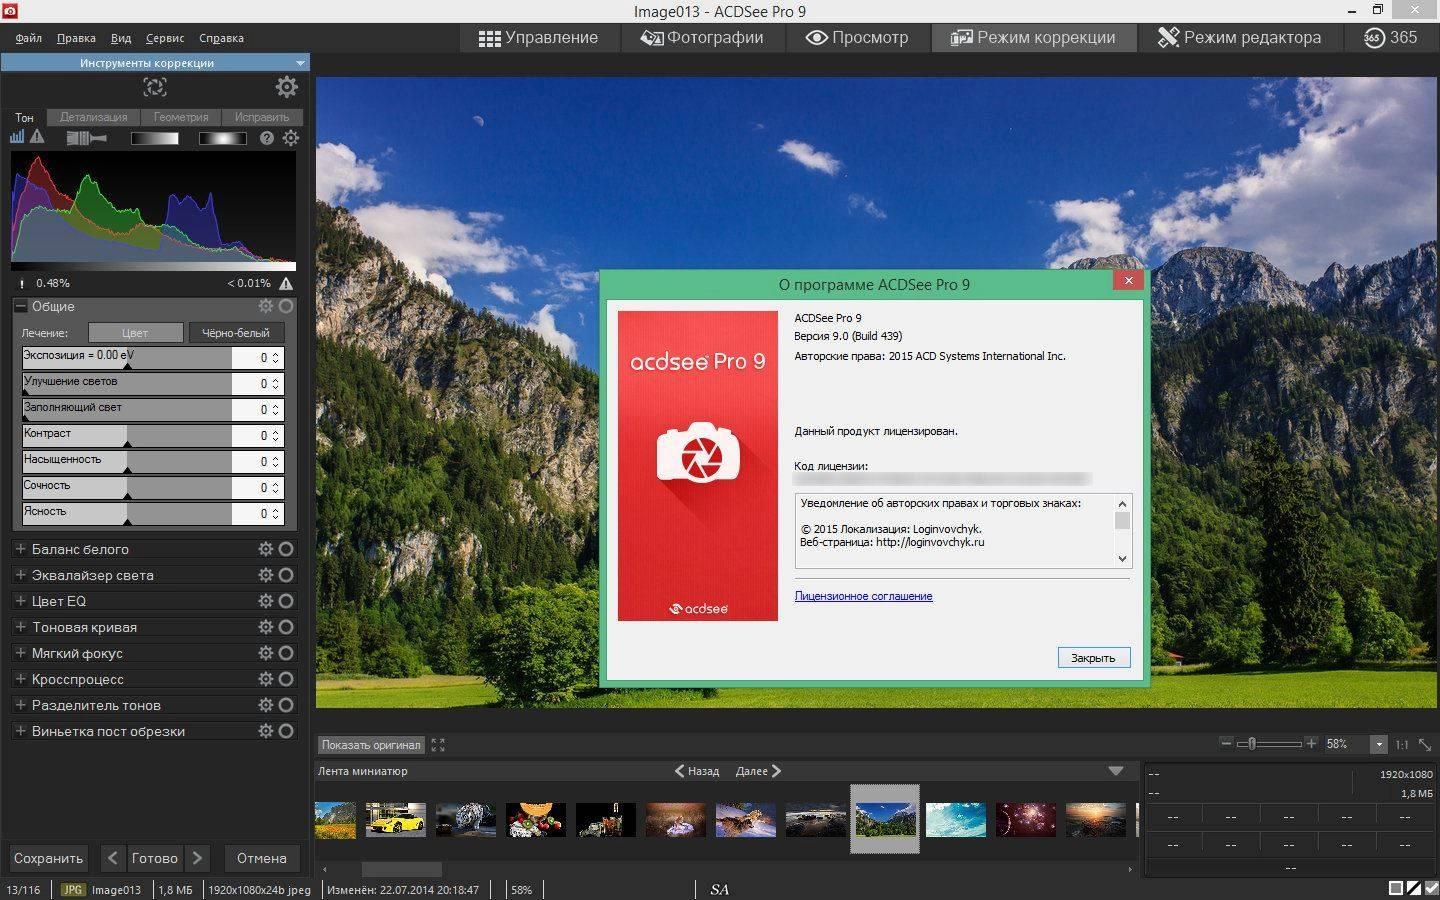Image resolution: width=1440 pixels, height=900 pixels.
Task: Expand the Баланс белого section
Action: click(x=20, y=548)
